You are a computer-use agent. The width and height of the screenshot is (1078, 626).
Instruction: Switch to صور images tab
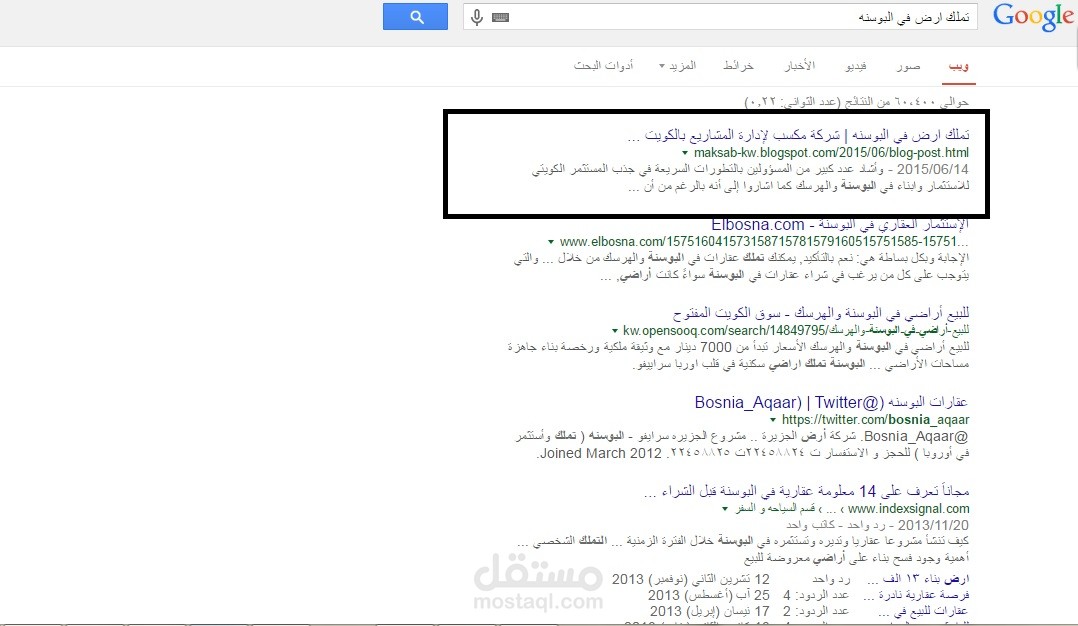[908, 66]
